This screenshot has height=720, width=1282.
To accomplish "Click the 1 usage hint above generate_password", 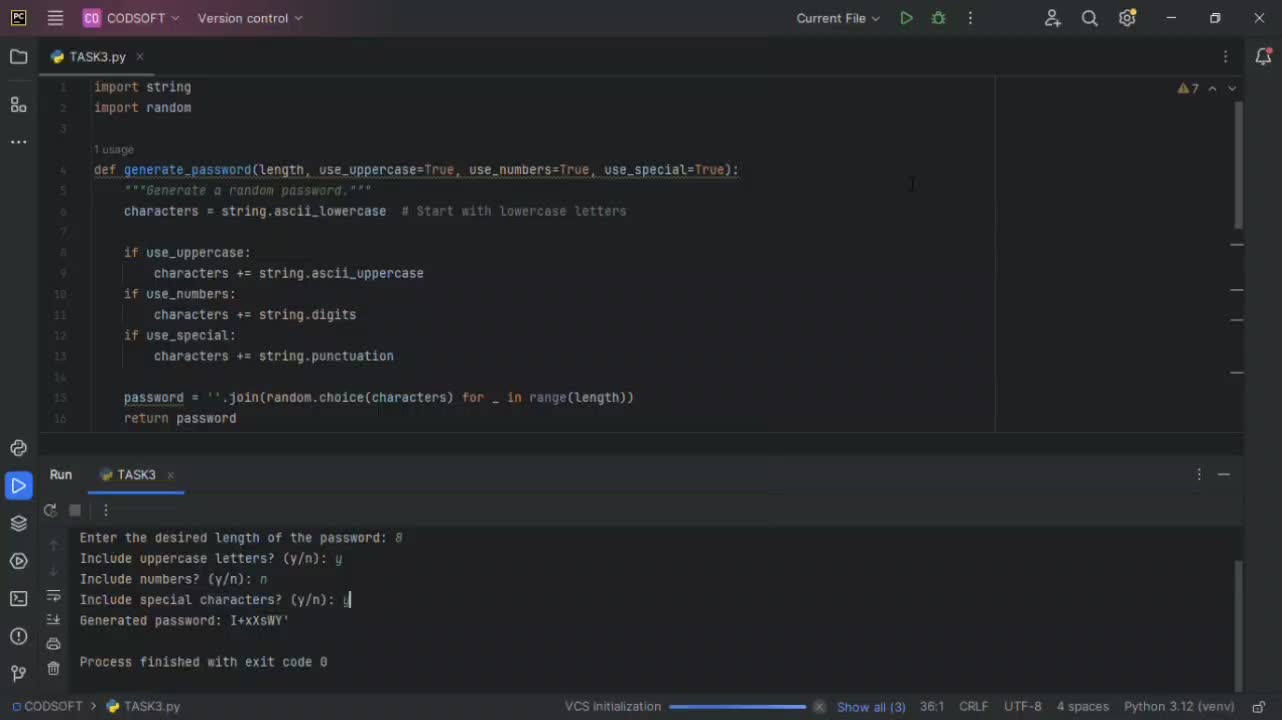I will pyautogui.click(x=113, y=149).
